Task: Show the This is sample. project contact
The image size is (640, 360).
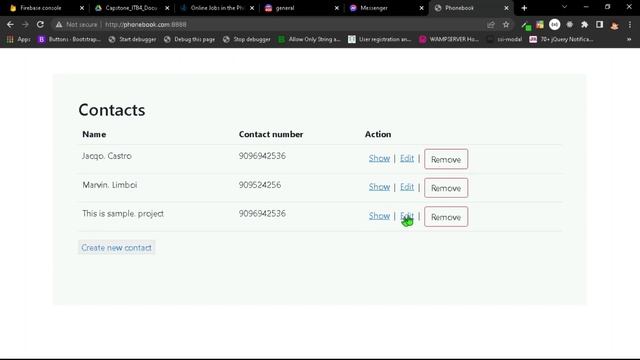Action: [379, 216]
